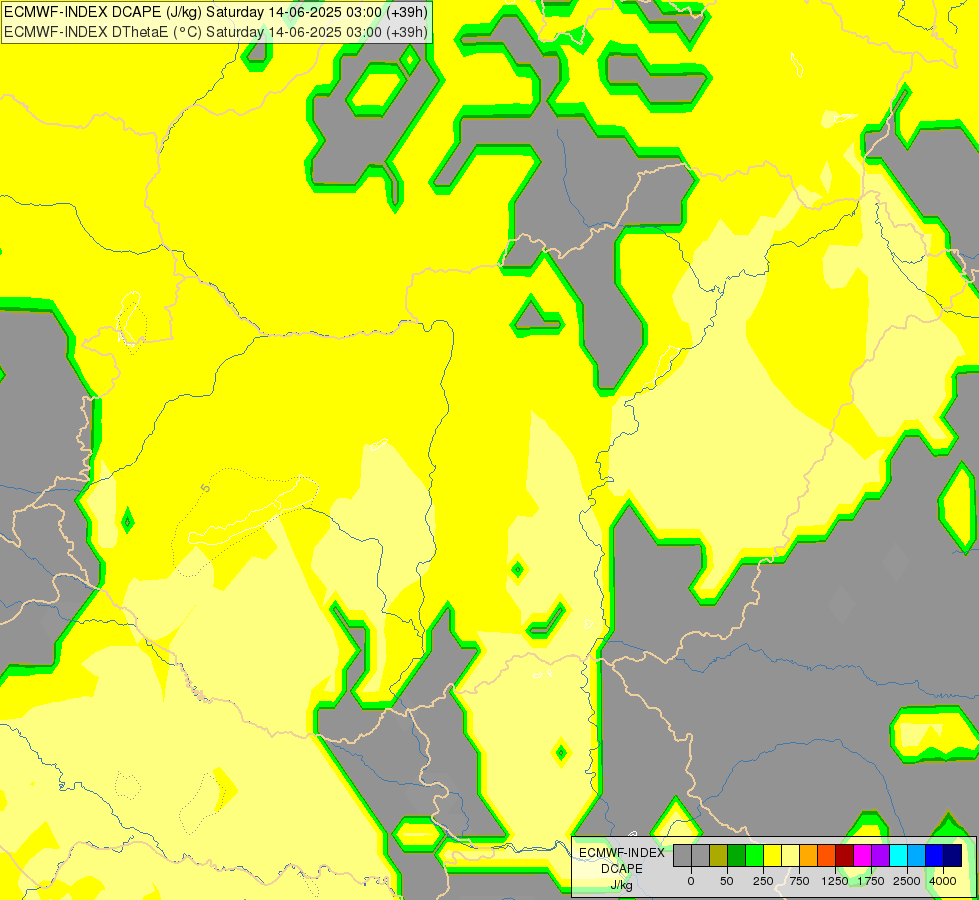Screen dimensions: 979x900
Task: Select the magenta legend swatch
Action: click(x=863, y=855)
